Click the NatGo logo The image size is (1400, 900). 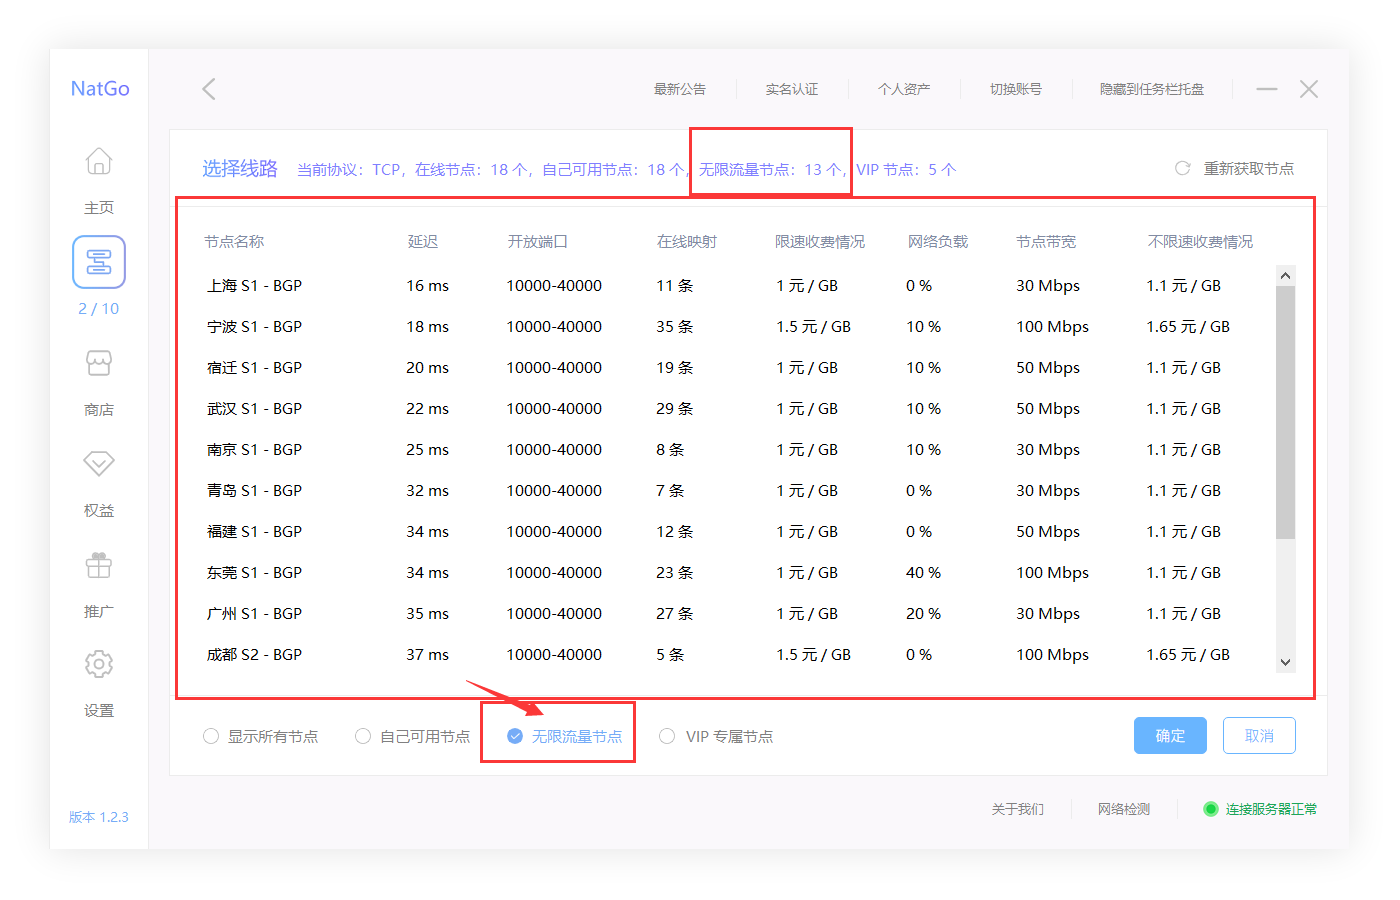[x=100, y=88]
